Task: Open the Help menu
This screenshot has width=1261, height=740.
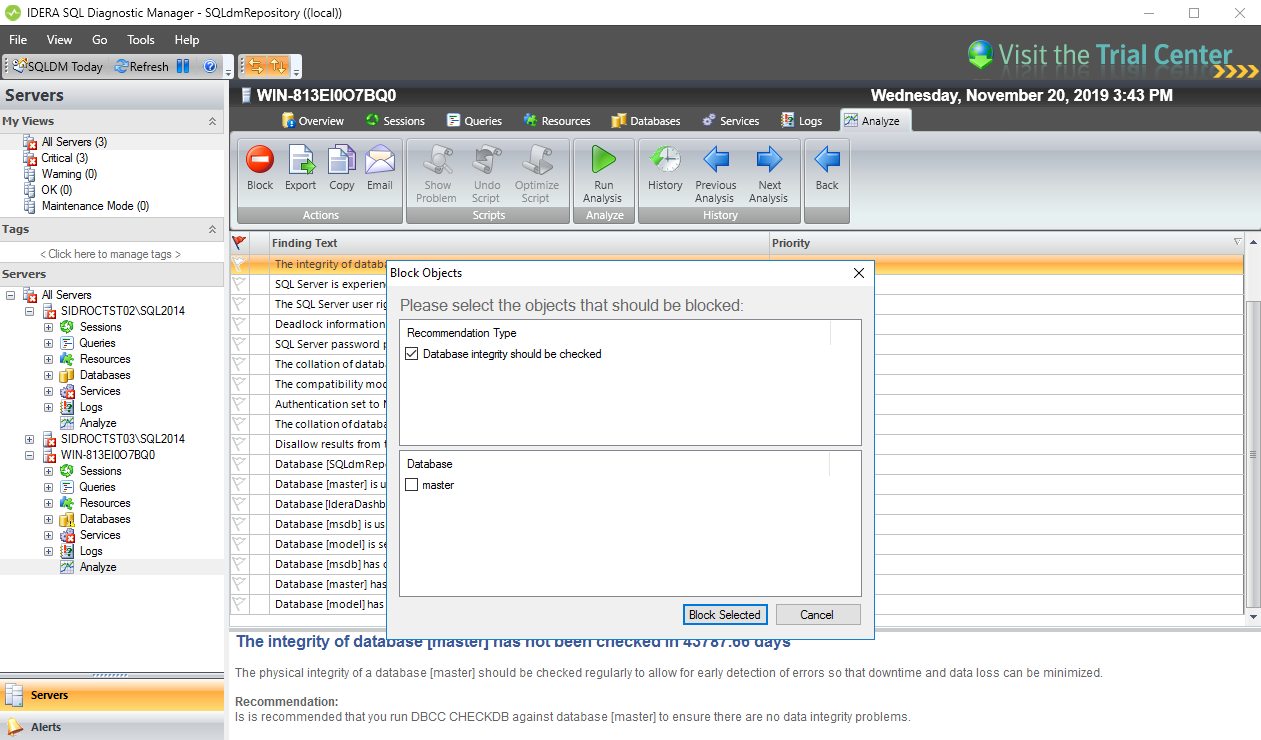Action: [x=187, y=40]
